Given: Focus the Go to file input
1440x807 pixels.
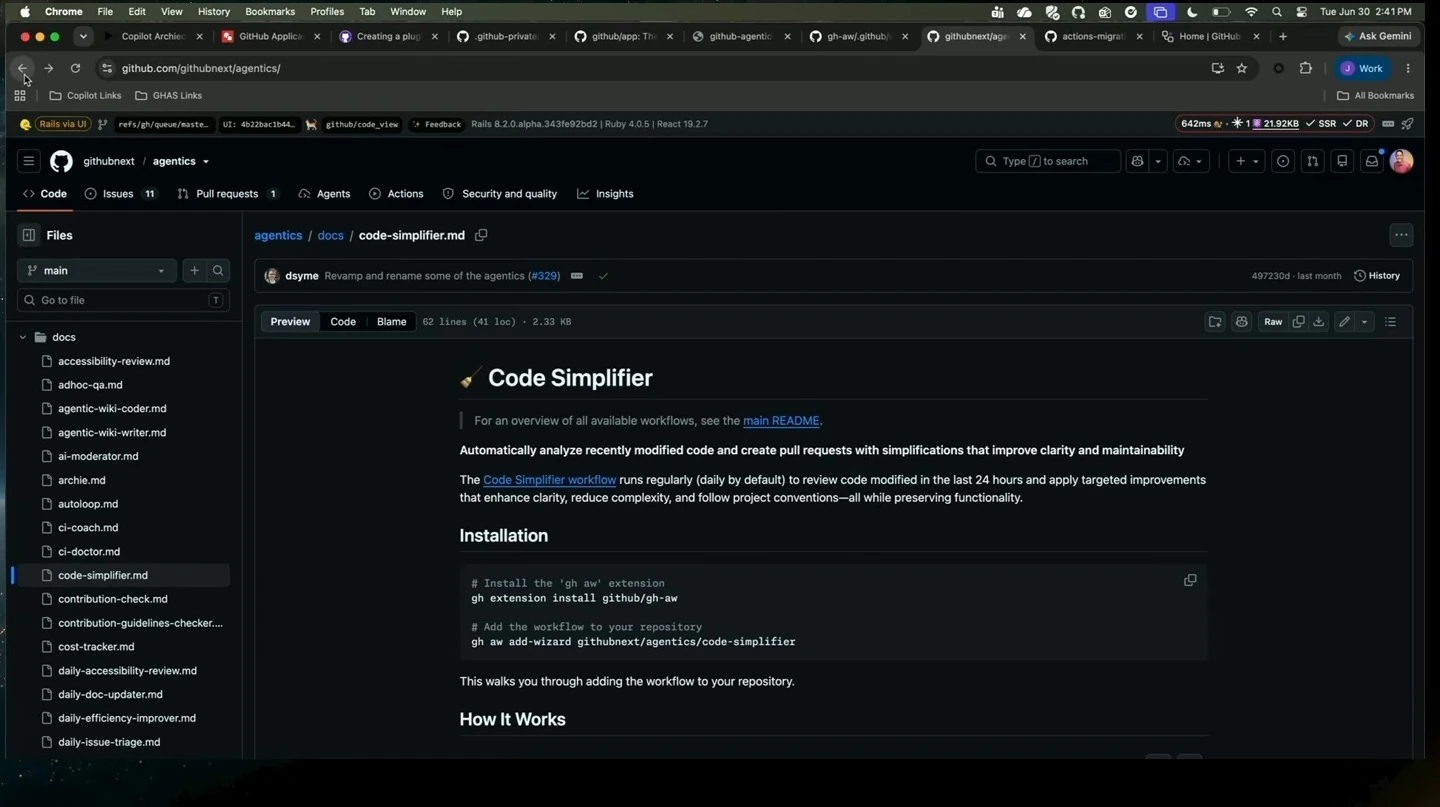Looking at the screenshot, I should point(123,300).
